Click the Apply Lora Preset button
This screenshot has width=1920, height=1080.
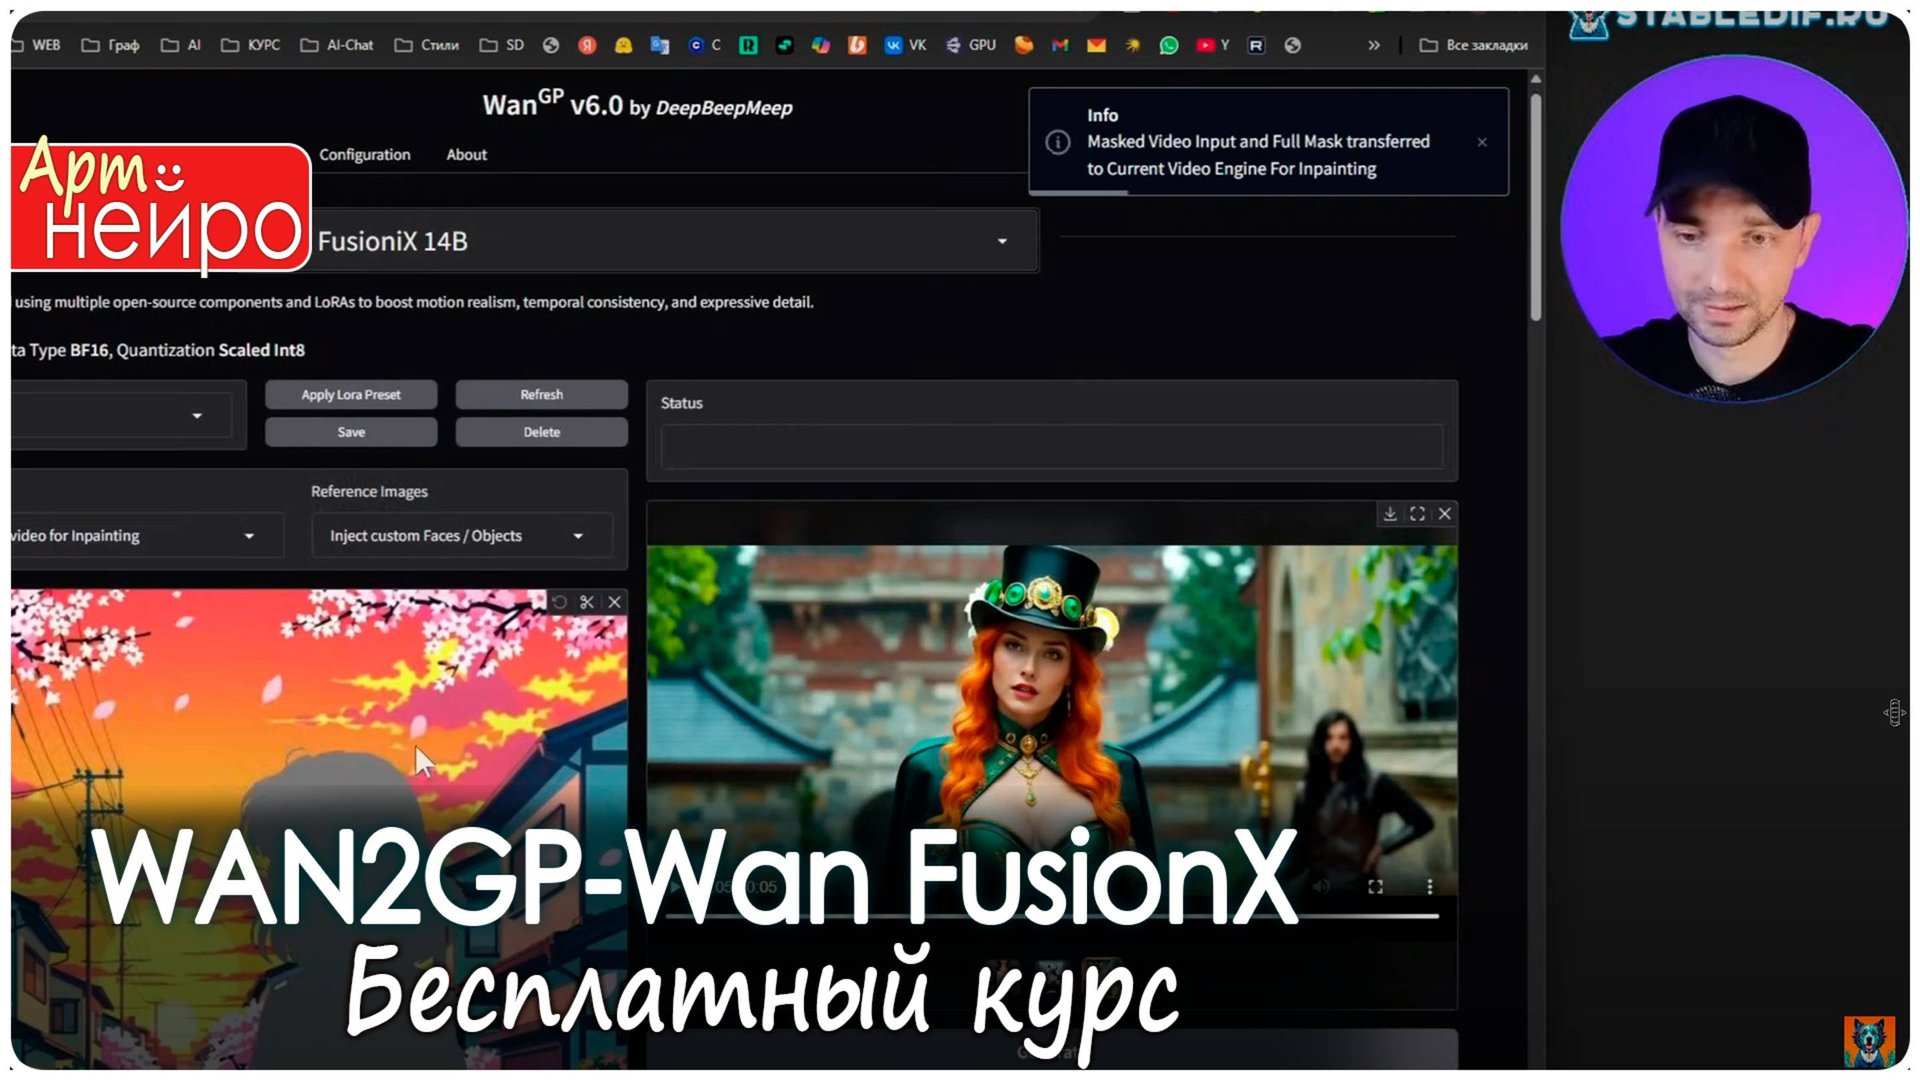pos(350,394)
